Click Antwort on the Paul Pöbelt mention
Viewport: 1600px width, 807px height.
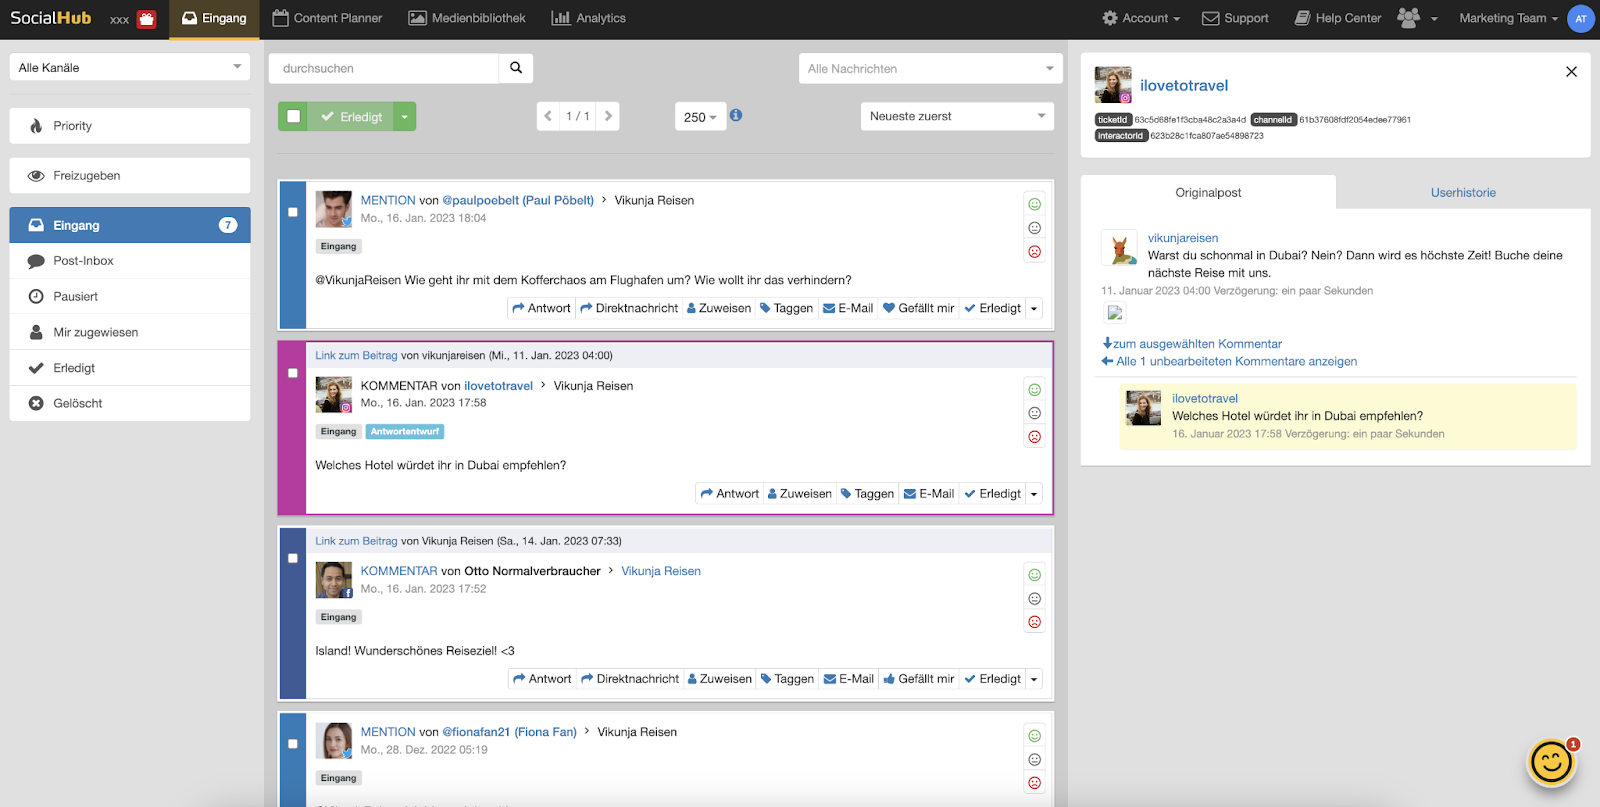(541, 308)
